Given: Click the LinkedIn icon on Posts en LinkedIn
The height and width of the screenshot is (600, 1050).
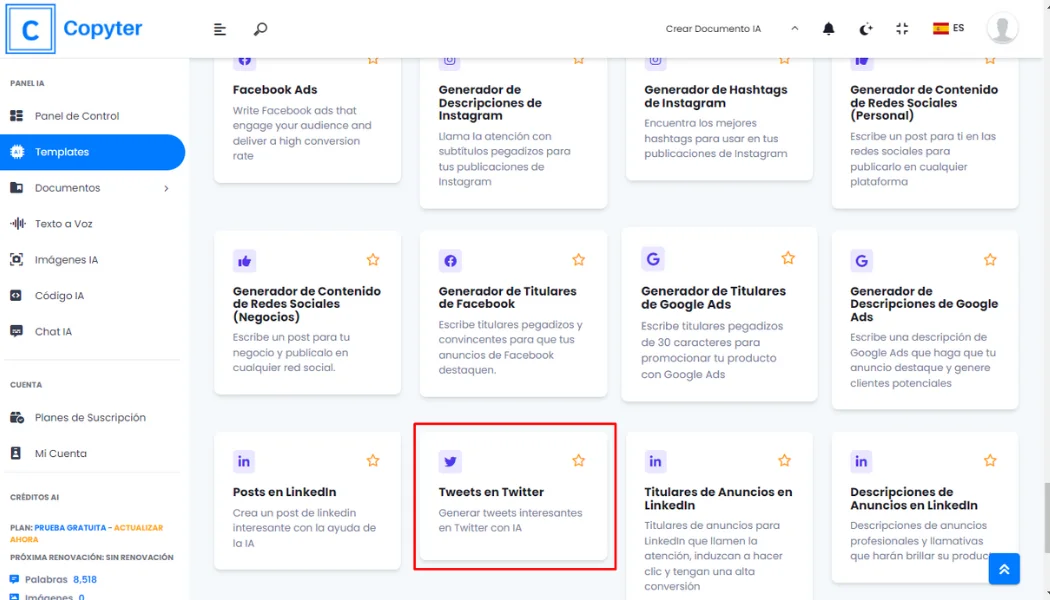Looking at the screenshot, I should coord(244,461).
